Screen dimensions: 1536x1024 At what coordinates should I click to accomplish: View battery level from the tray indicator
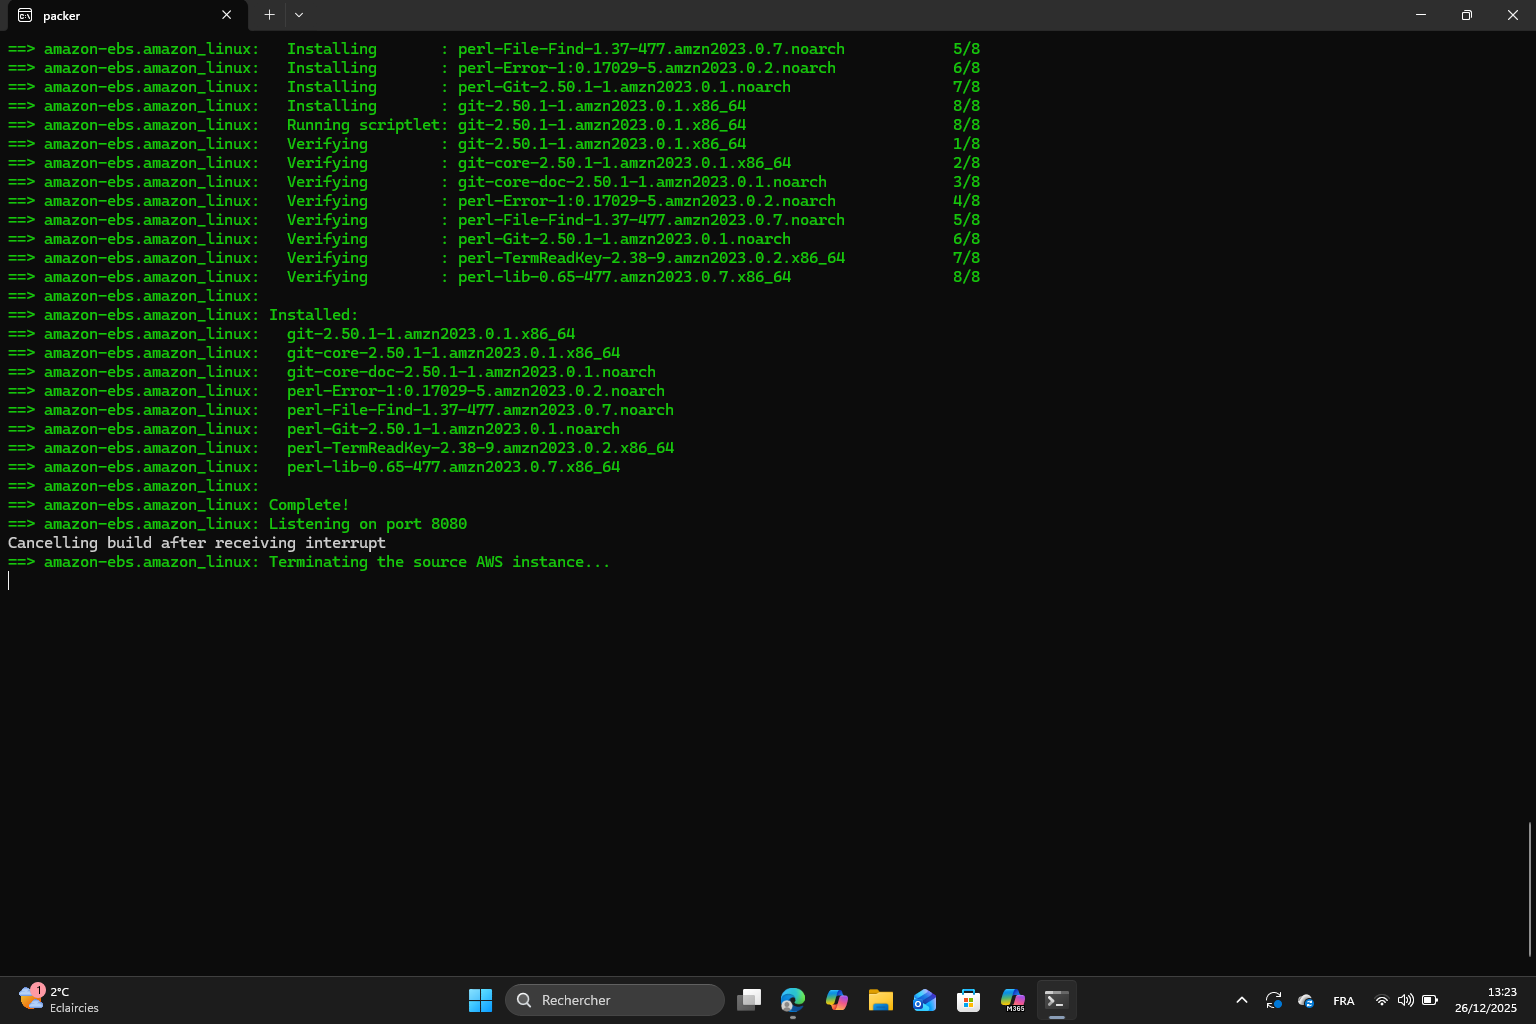1429,1000
